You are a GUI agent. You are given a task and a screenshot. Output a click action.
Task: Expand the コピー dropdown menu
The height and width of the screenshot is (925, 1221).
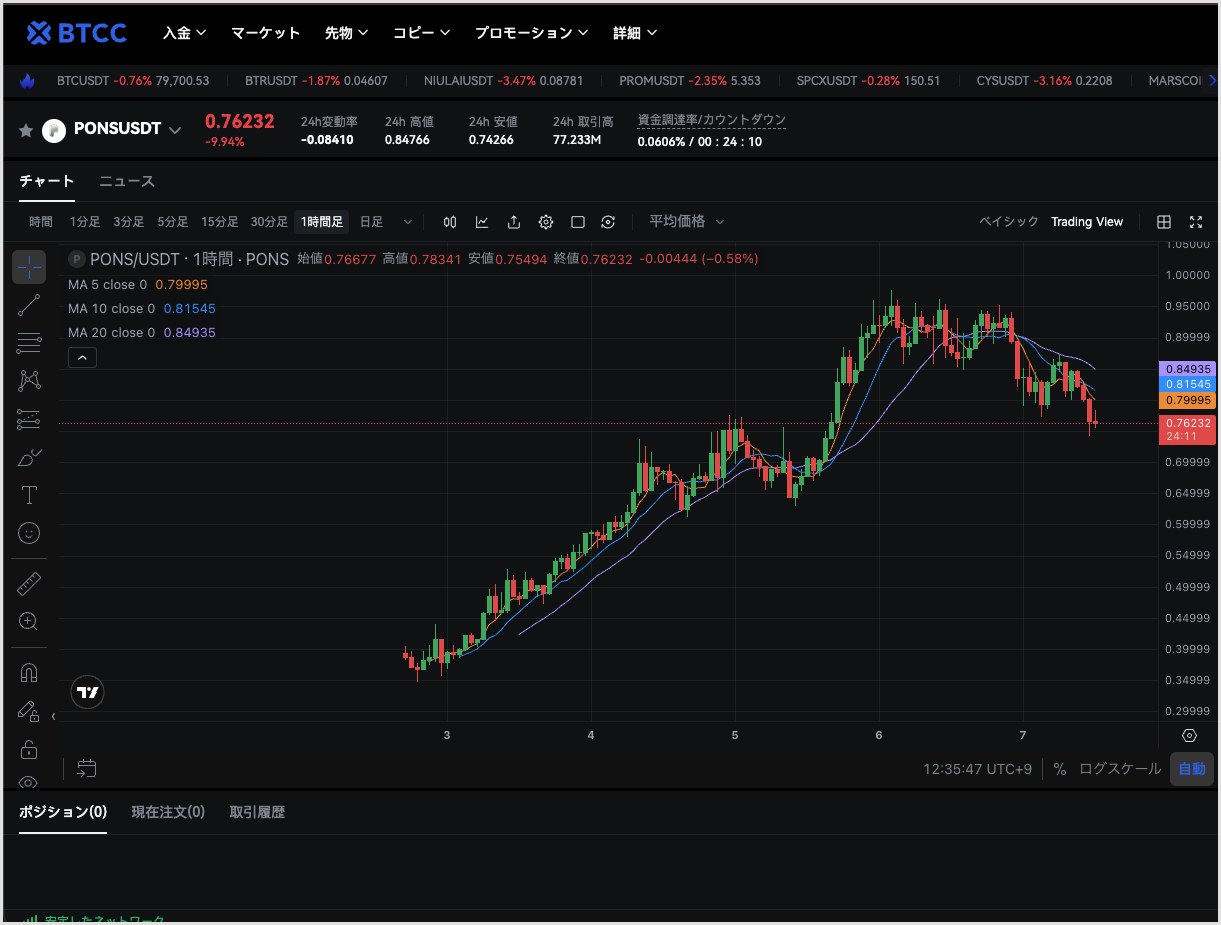point(421,33)
